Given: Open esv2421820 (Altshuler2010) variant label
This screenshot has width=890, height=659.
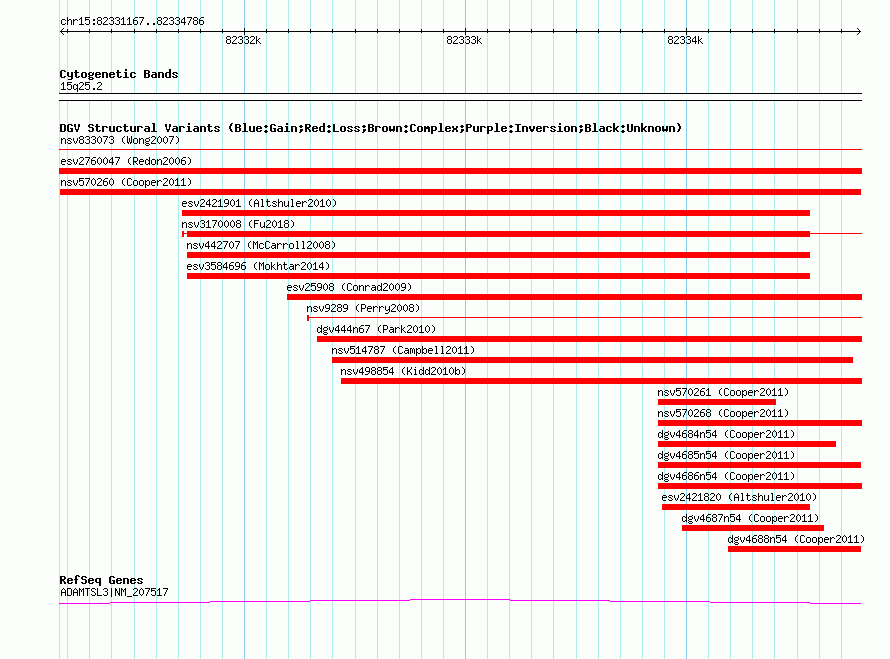Looking at the screenshot, I should pyautogui.click(x=739, y=497).
